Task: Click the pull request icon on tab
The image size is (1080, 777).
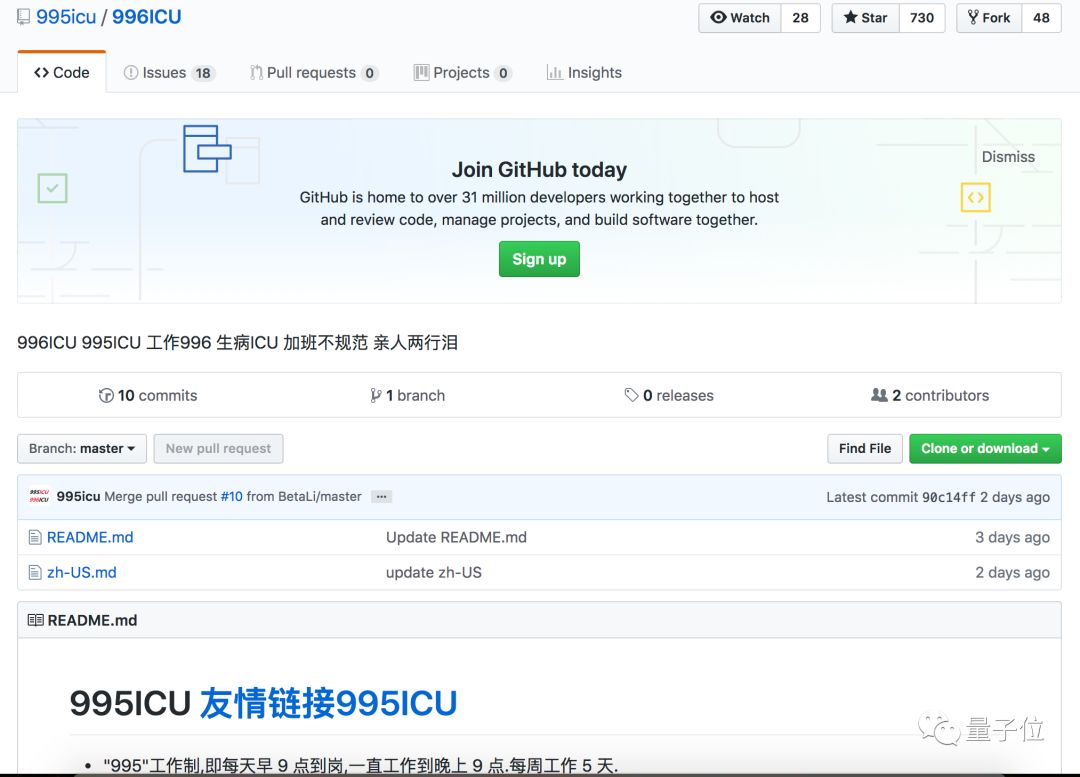Action: 256,72
